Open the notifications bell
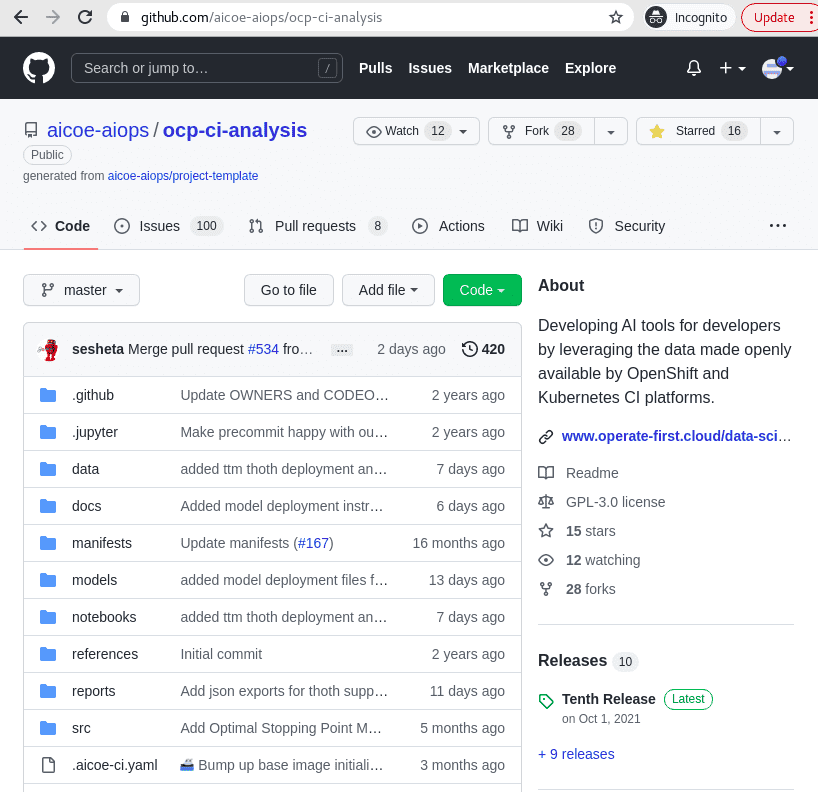This screenshot has width=818, height=792. click(693, 68)
